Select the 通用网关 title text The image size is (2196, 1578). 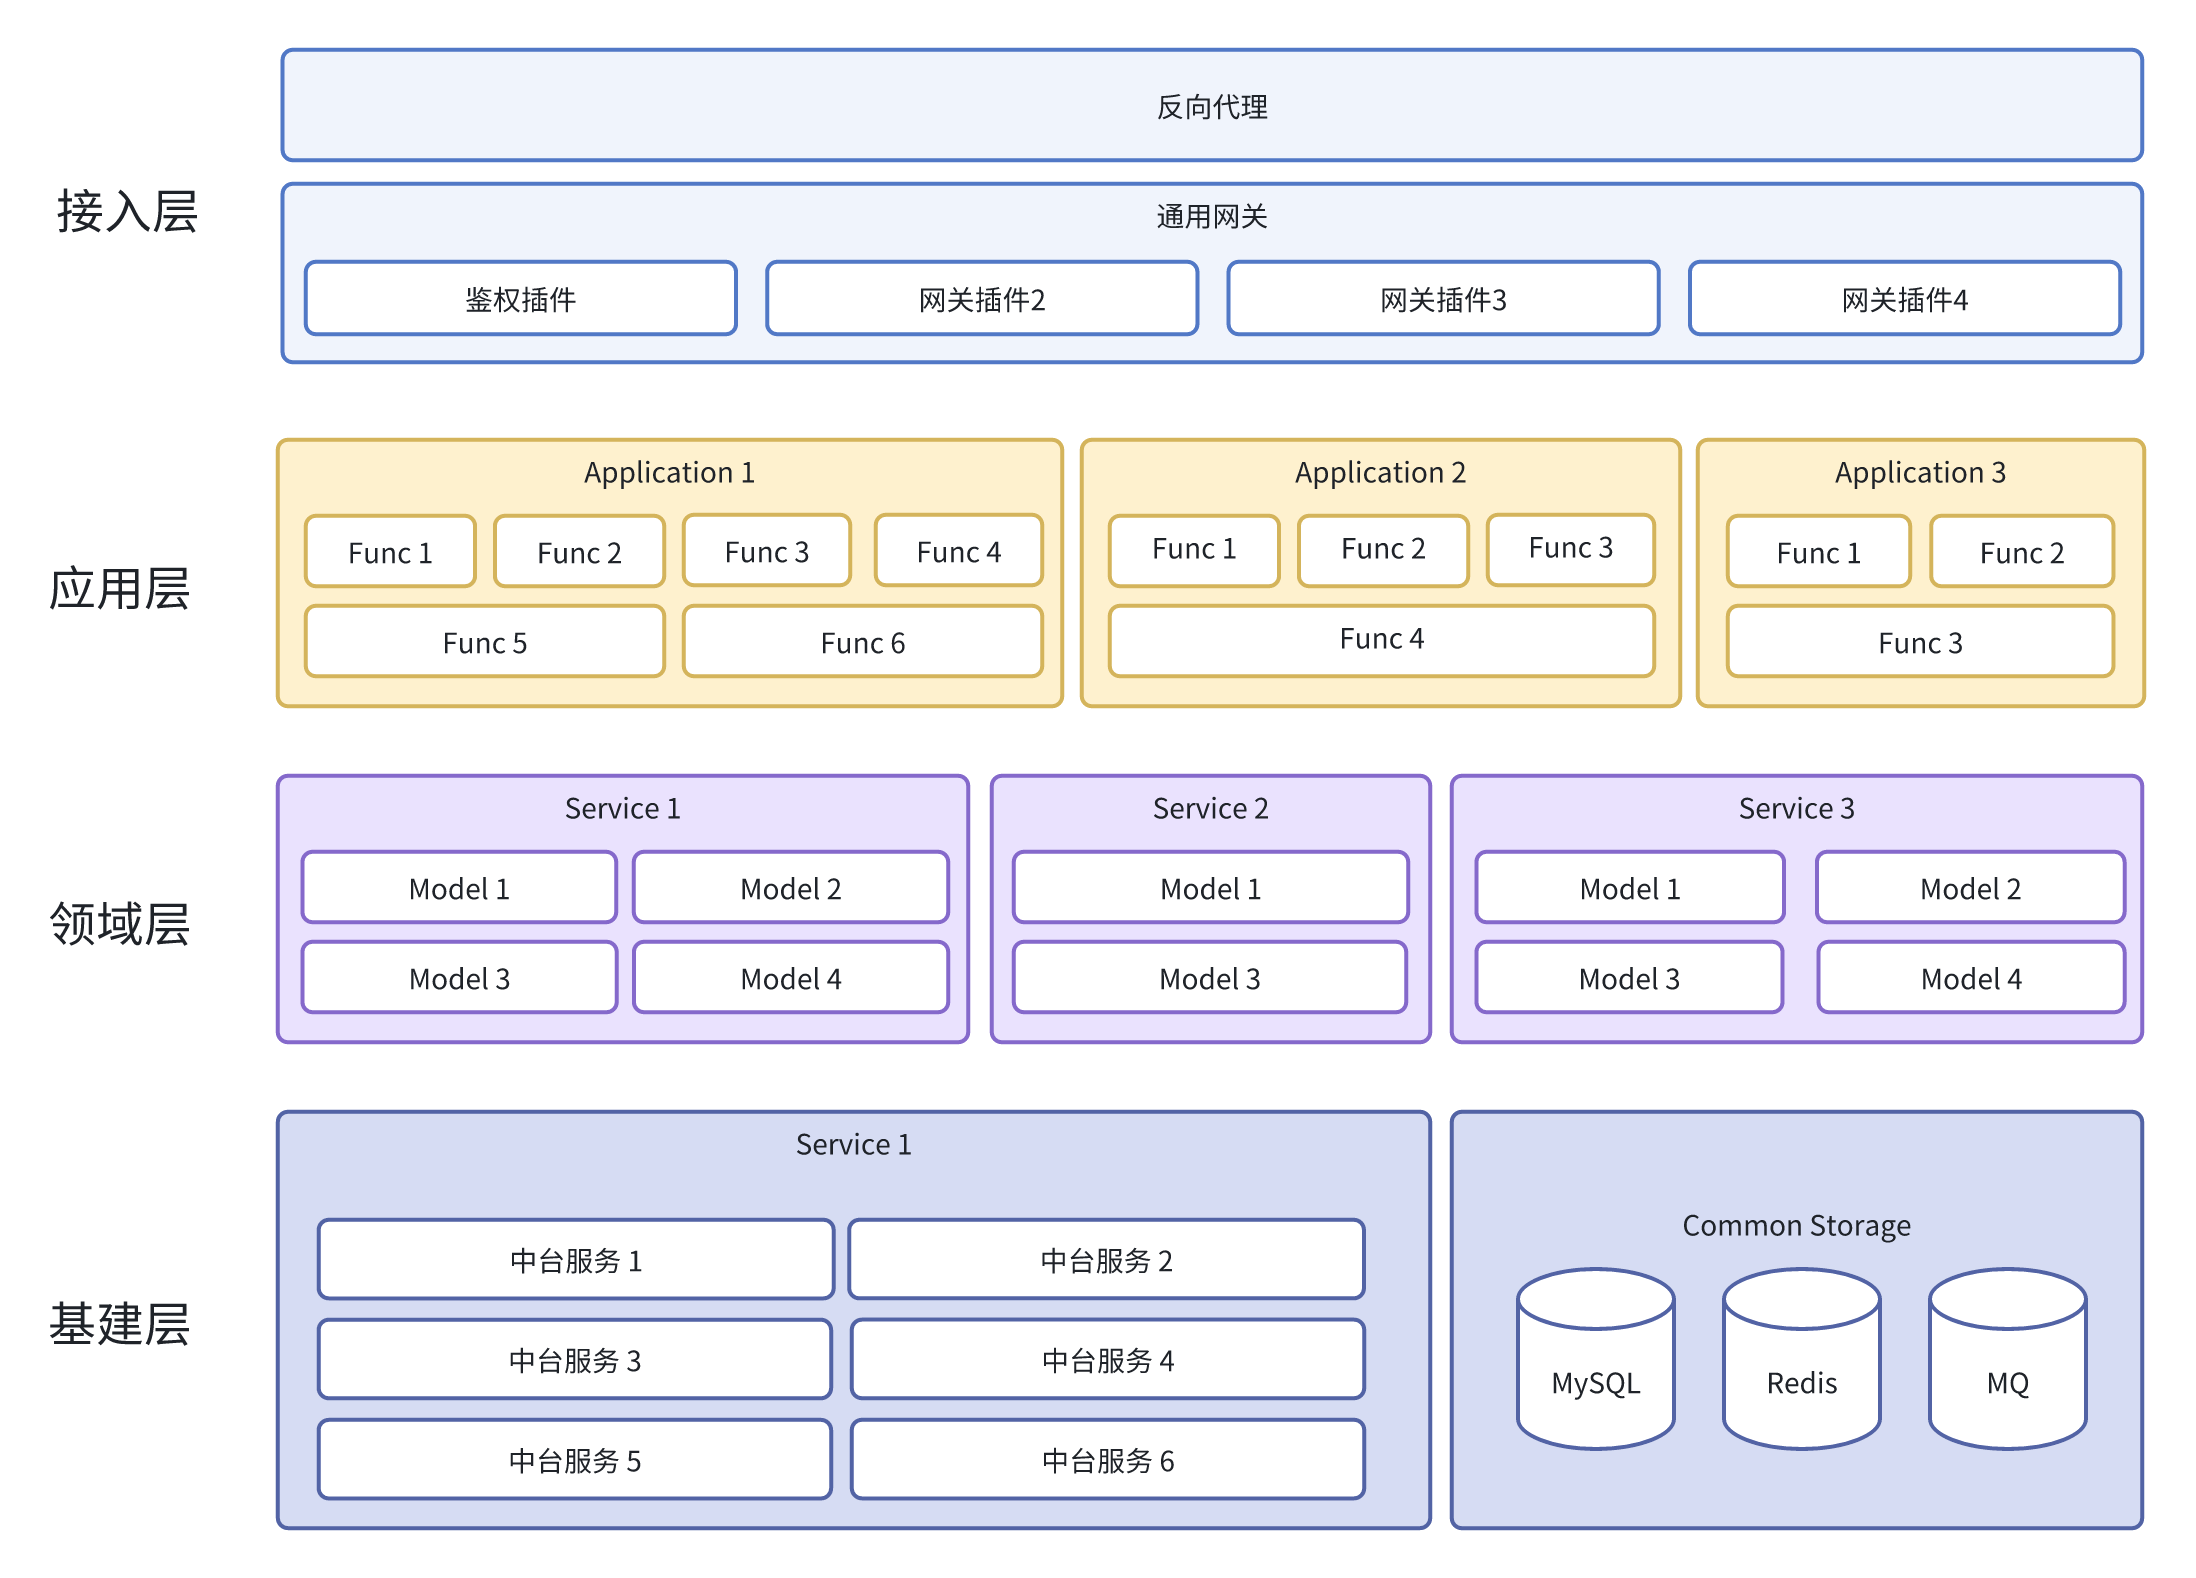click(1211, 216)
